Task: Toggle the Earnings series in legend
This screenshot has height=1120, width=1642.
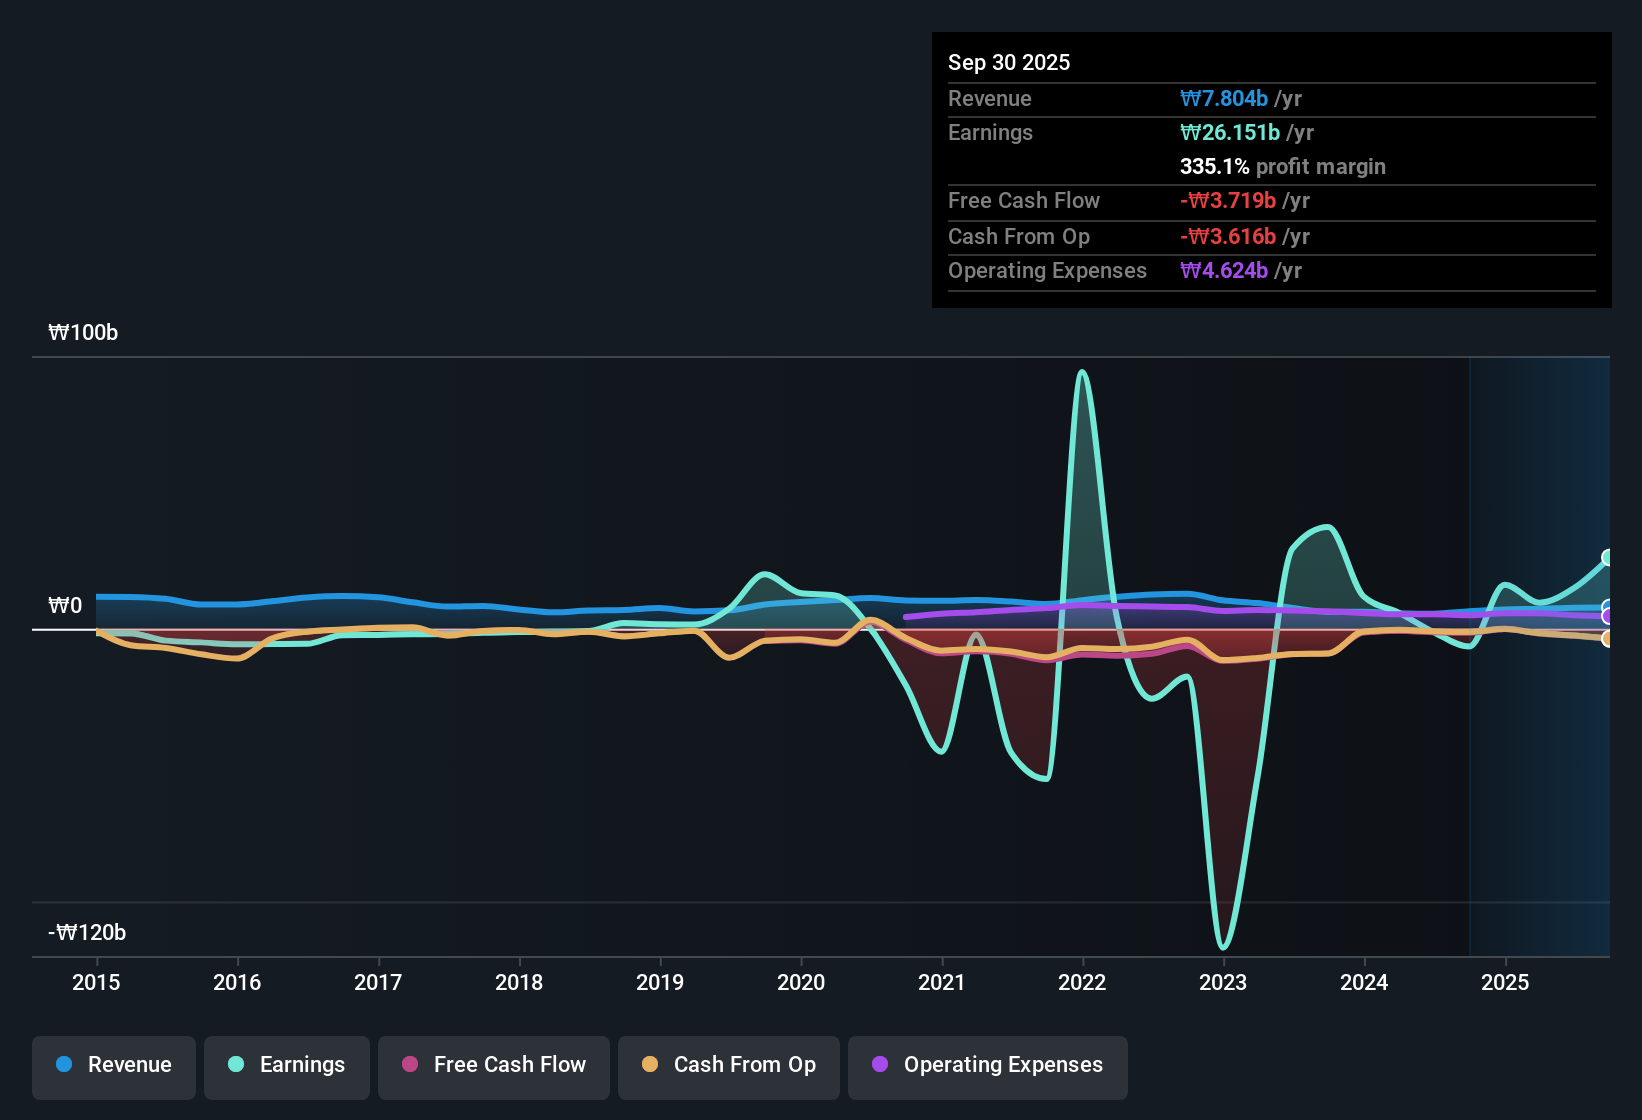Action: coord(287,1065)
